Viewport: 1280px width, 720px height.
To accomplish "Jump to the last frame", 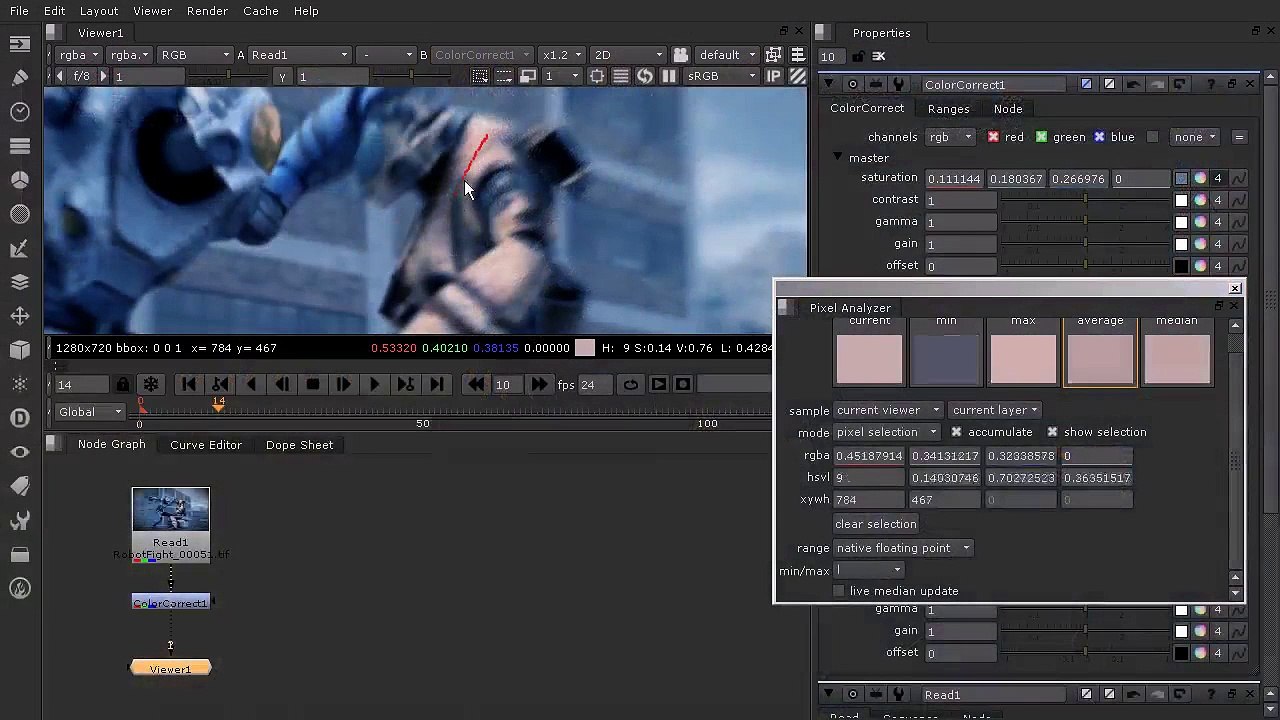I will tap(436, 385).
